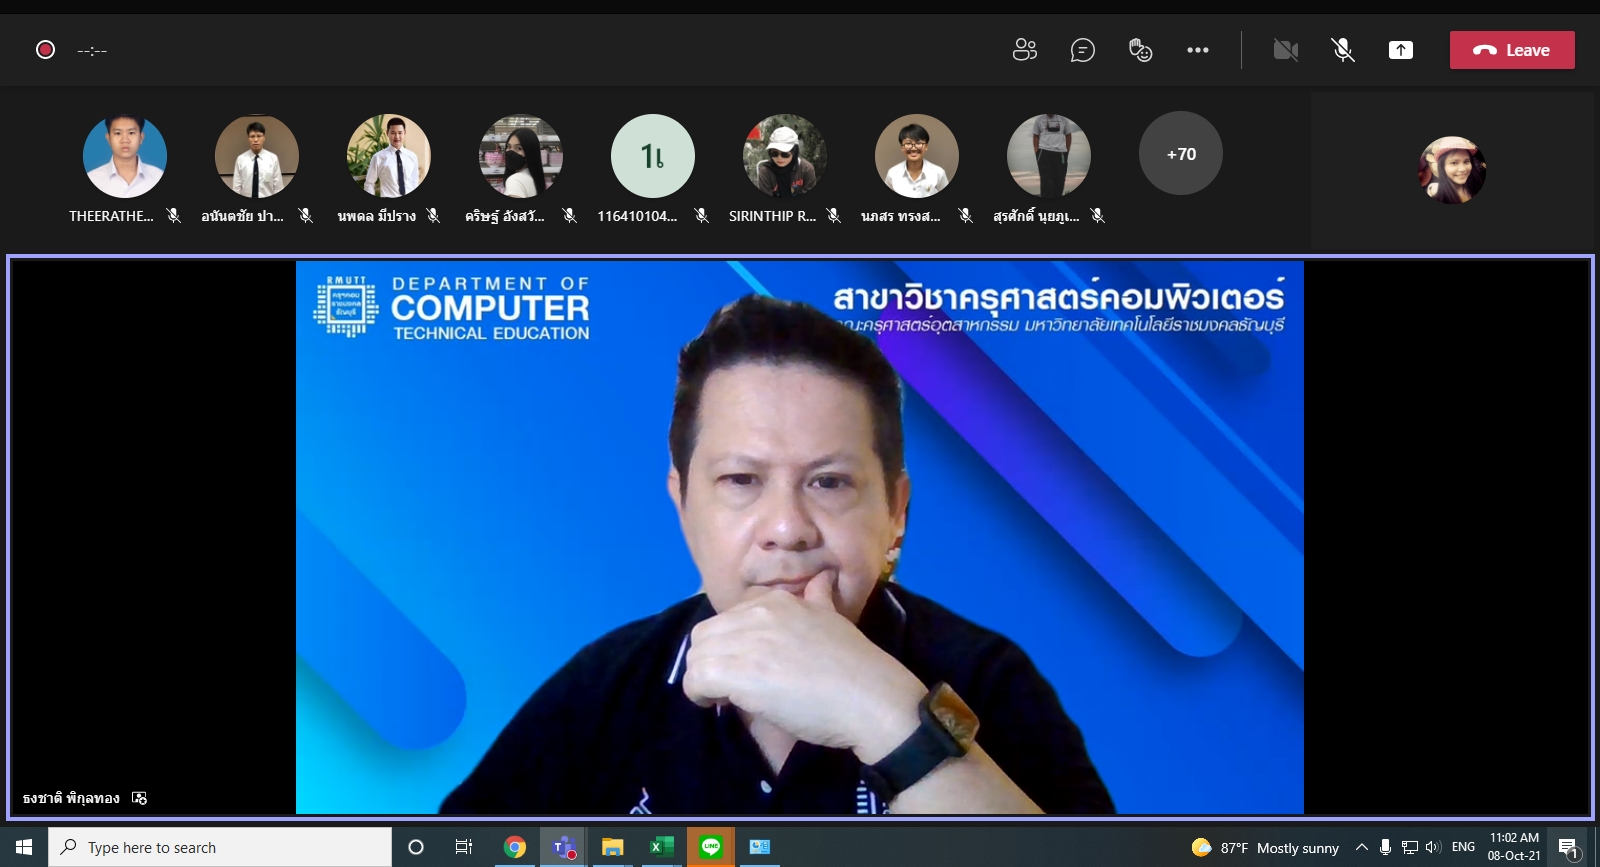This screenshot has height=867, width=1600.
Task: Open File Explorer from taskbar
Action: pos(612,847)
